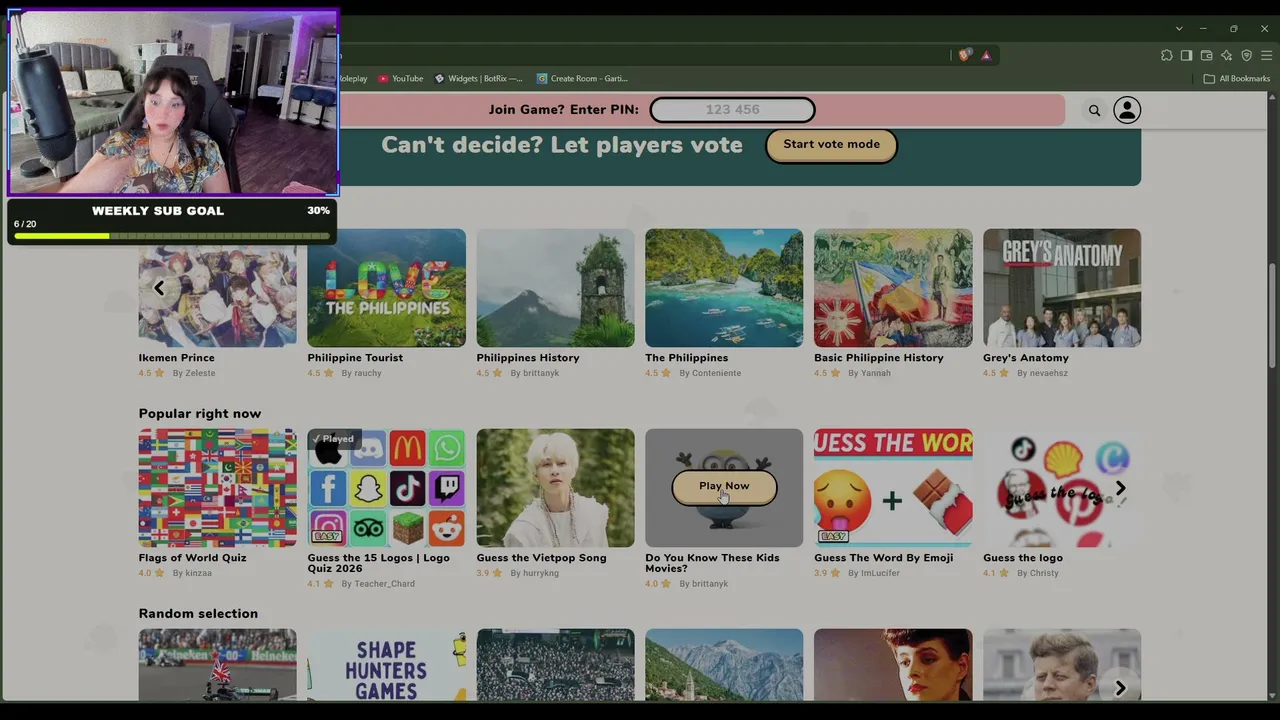
Task: Click the 'Ikemen Prince' quiz title
Action: (177, 358)
